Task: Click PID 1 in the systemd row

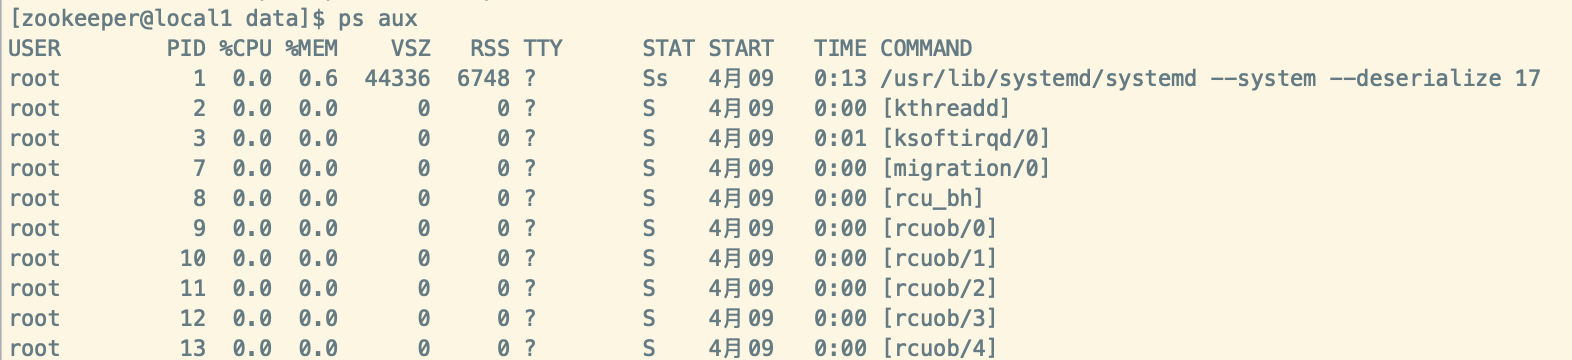Action: point(199,78)
